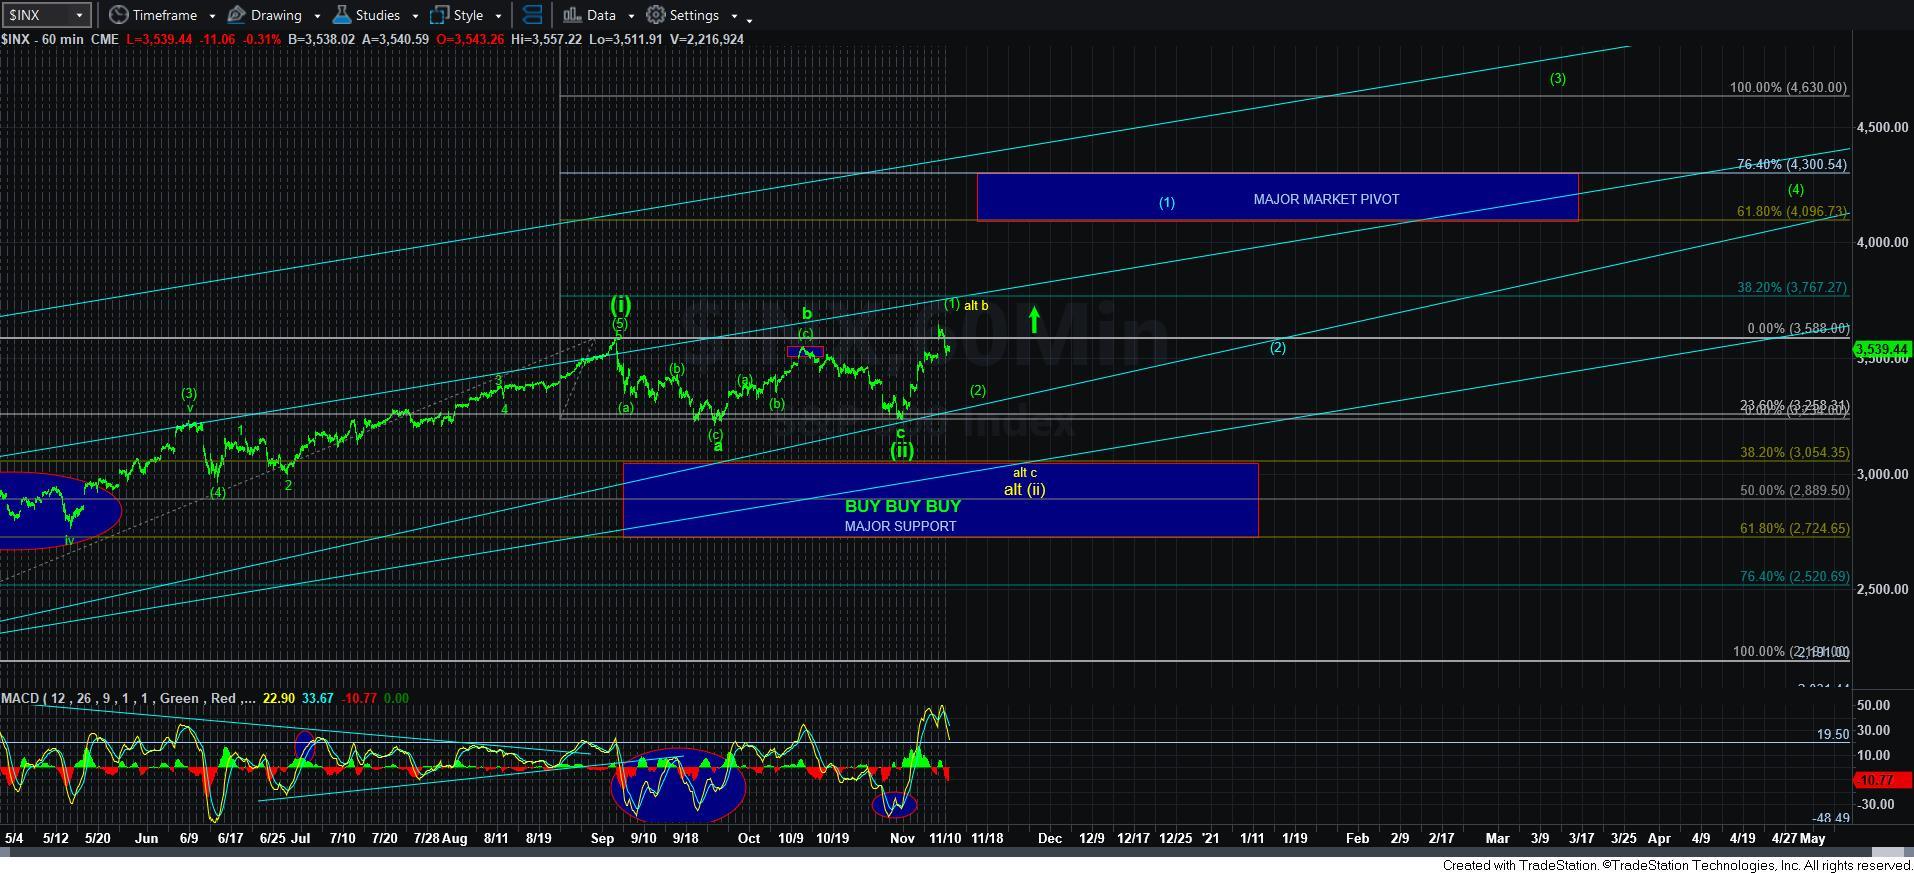Select the yellow alt b label
1914x873 pixels.
click(x=976, y=306)
